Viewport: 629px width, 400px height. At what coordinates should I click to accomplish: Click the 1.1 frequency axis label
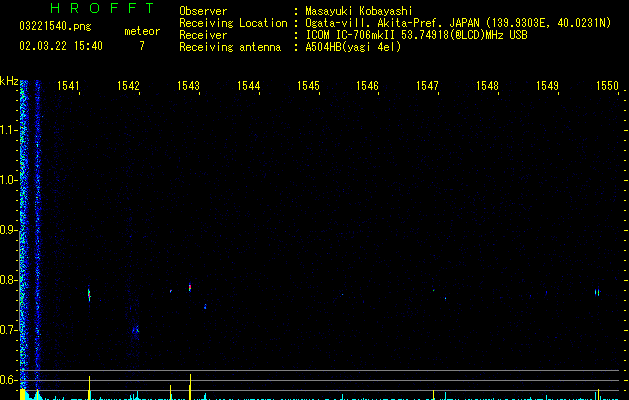point(8,130)
